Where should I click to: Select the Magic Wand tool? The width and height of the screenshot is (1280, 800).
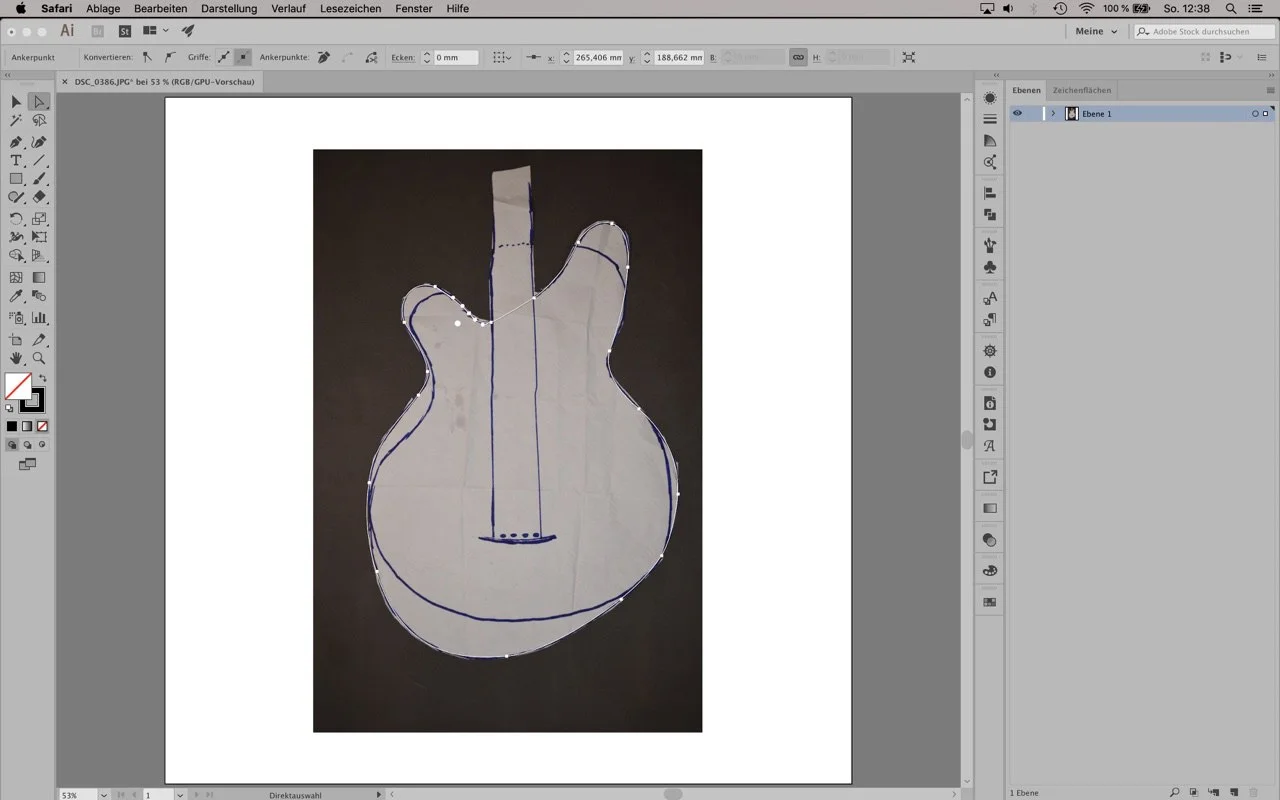(16, 121)
